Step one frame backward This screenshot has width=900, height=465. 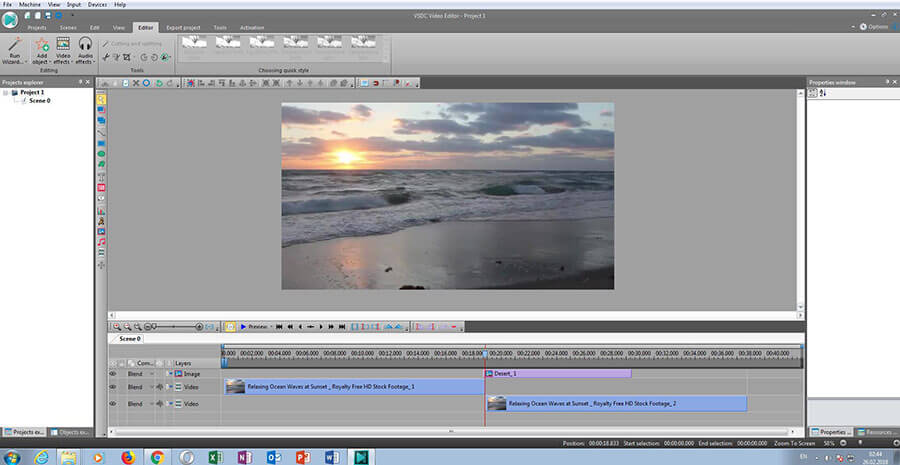(300, 327)
